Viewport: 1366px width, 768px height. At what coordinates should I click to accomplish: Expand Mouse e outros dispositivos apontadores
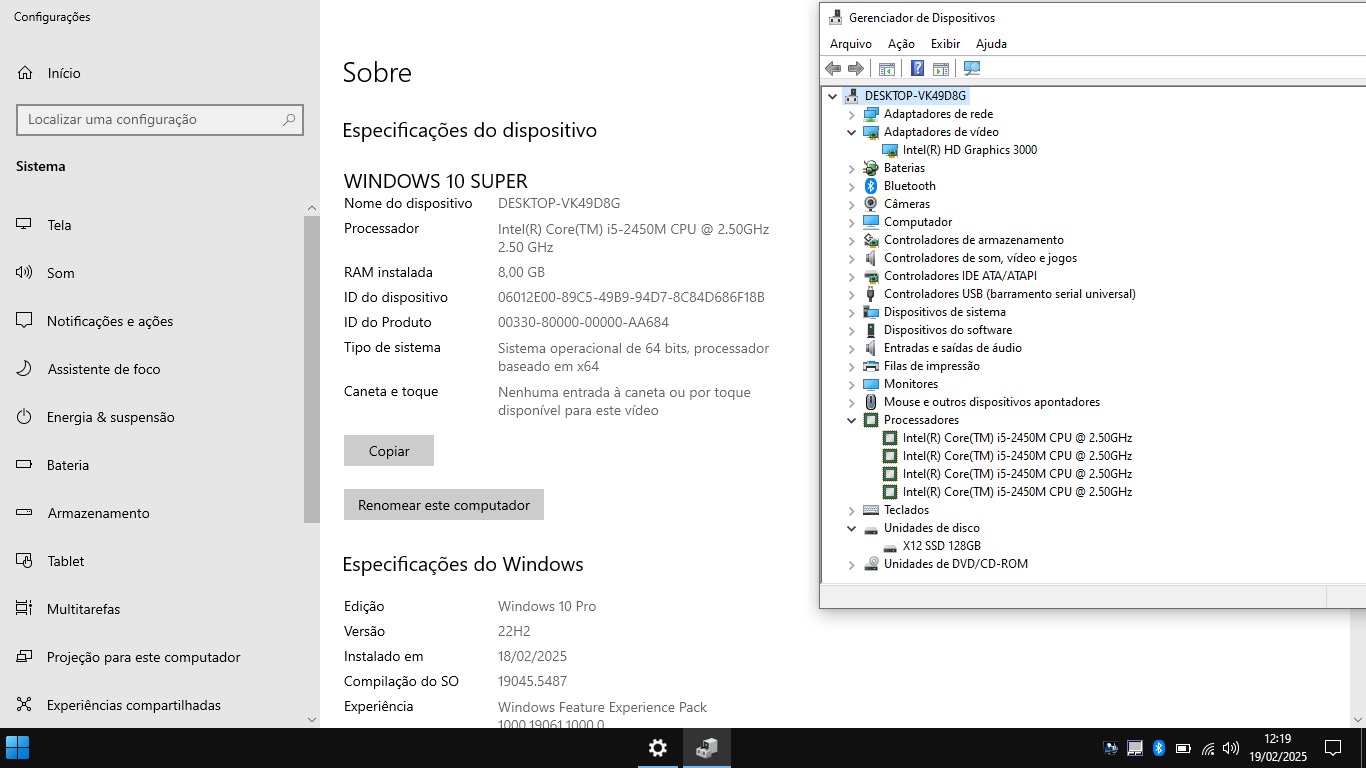tap(852, 402)
